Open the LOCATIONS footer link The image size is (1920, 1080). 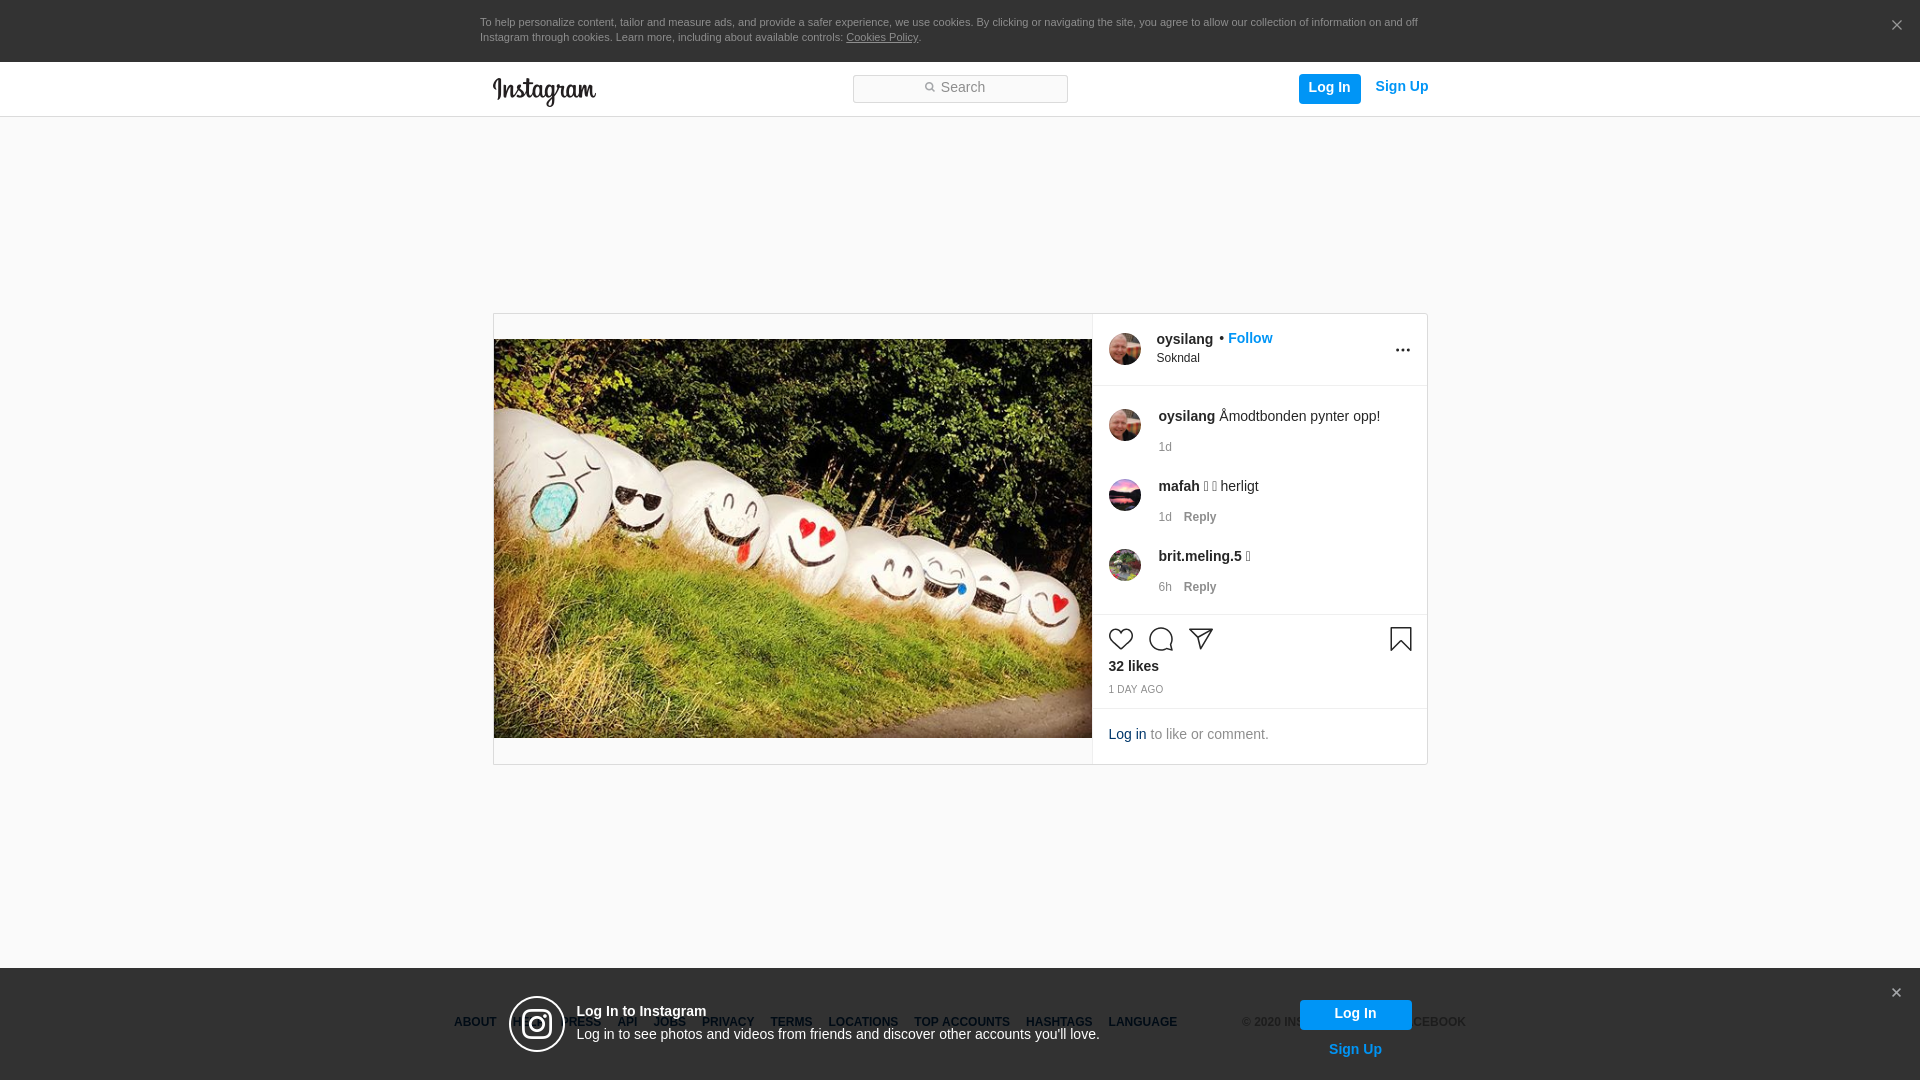(x=863, y=1022)
